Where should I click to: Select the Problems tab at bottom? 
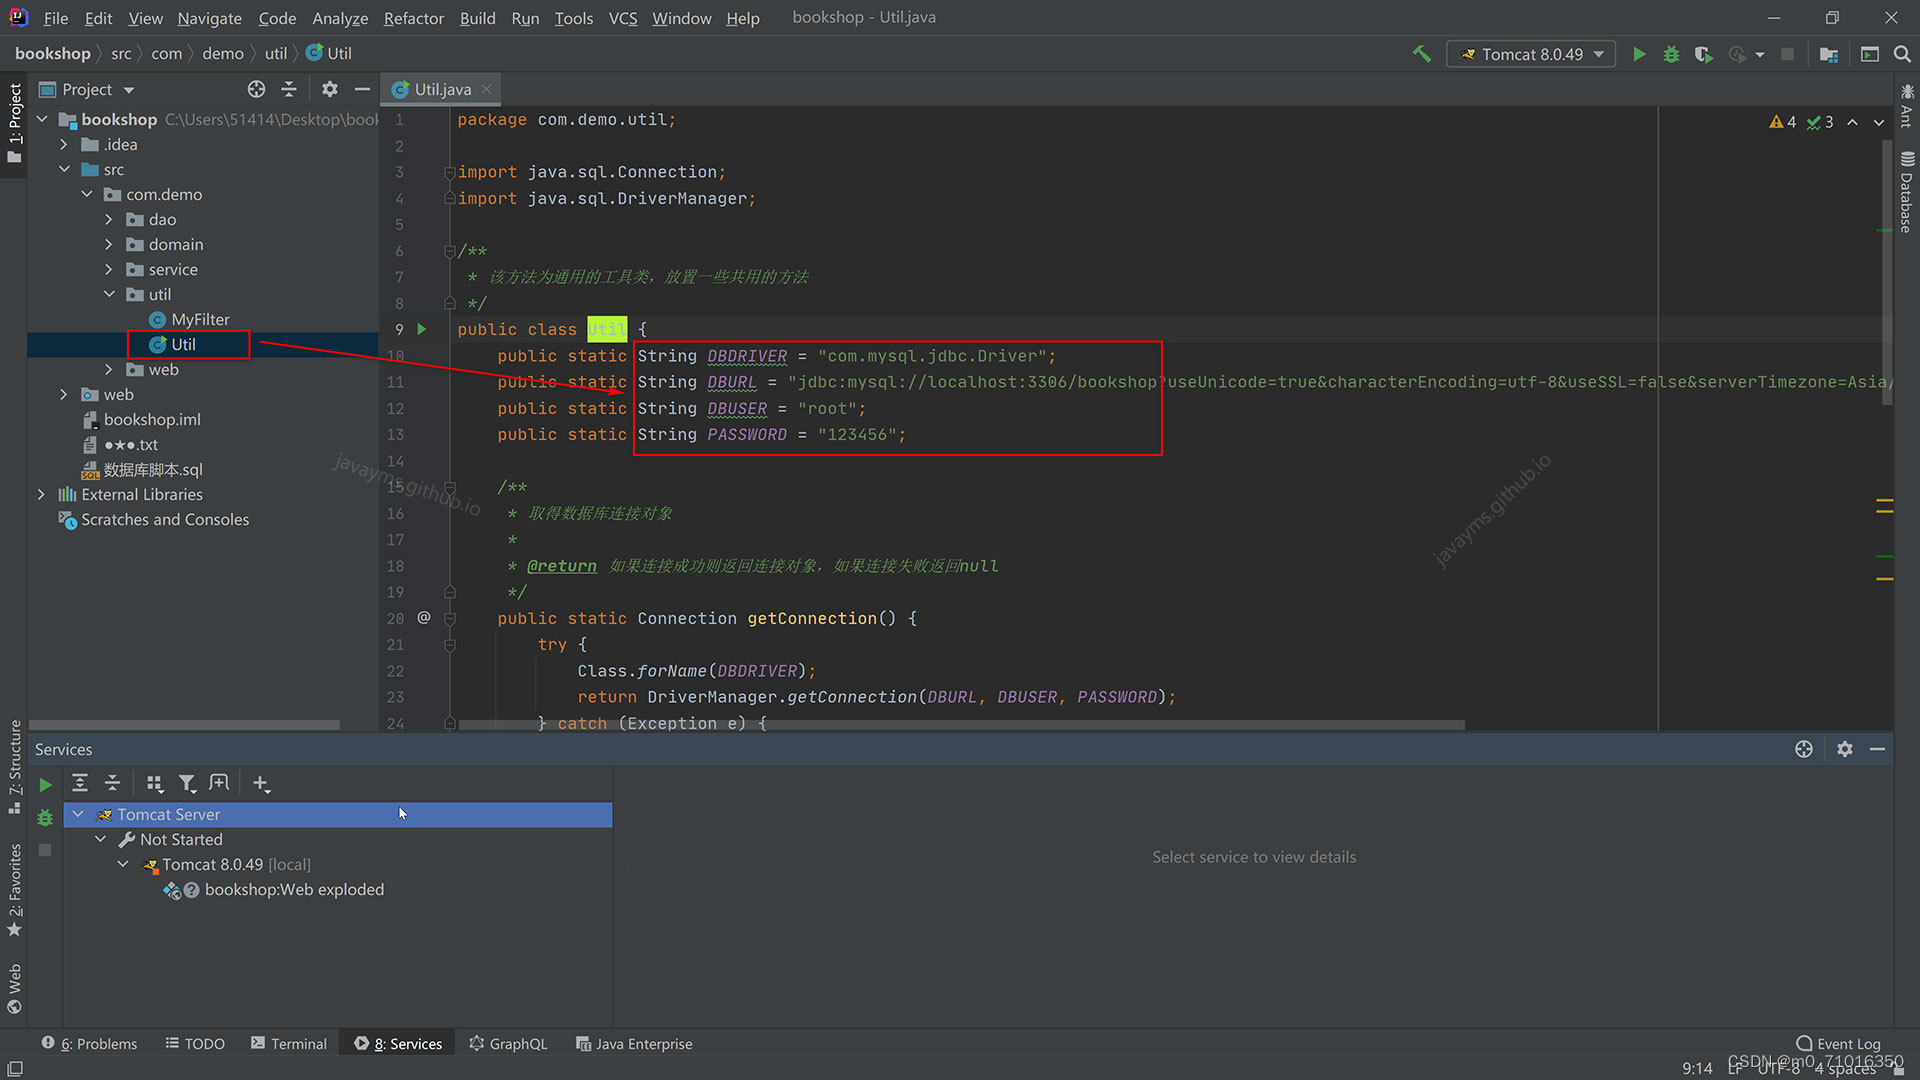pyautogui.click(x=95, y=1043)
